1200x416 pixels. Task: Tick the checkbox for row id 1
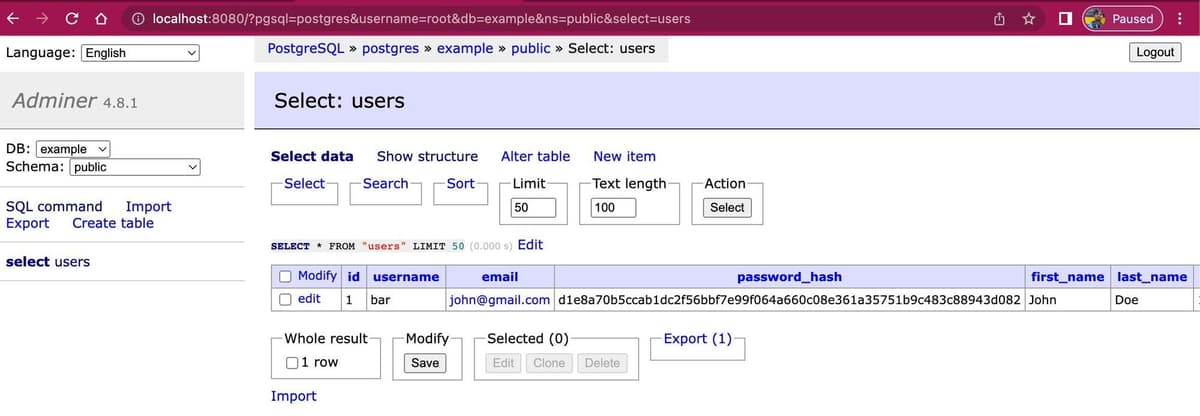pos(285,299)
